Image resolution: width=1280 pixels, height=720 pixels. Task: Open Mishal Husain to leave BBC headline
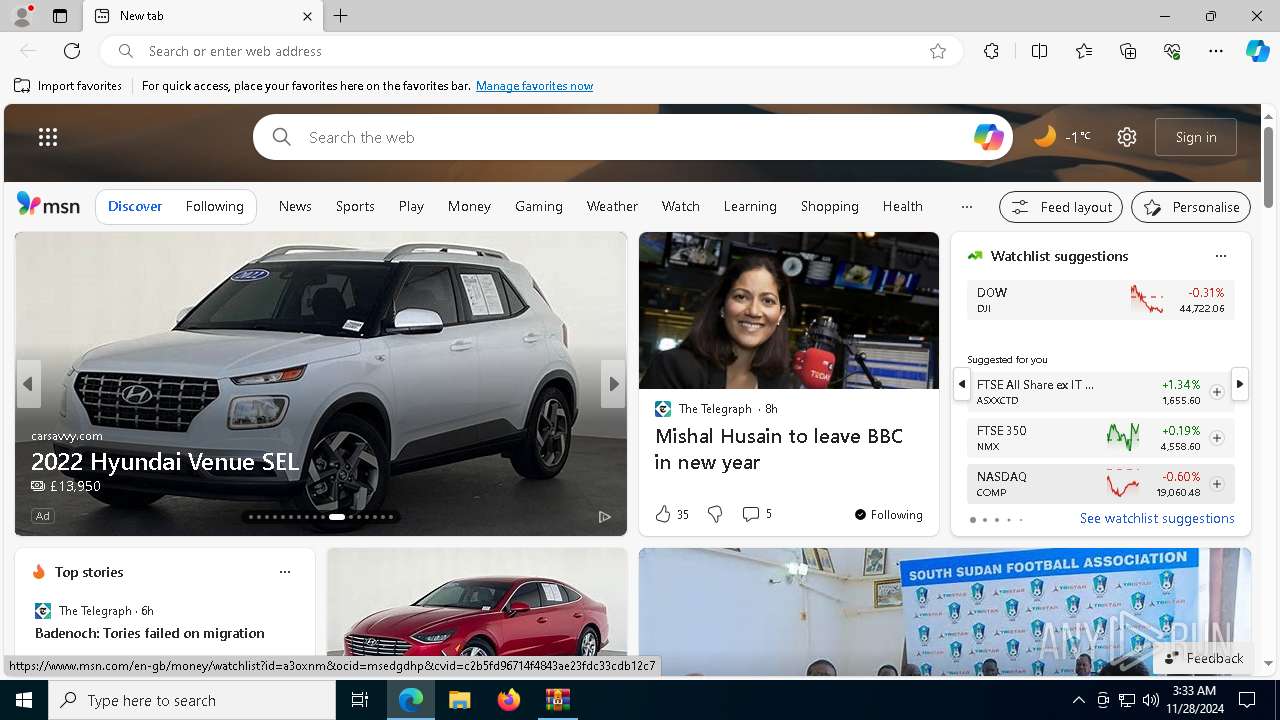[x=779, y=449]
